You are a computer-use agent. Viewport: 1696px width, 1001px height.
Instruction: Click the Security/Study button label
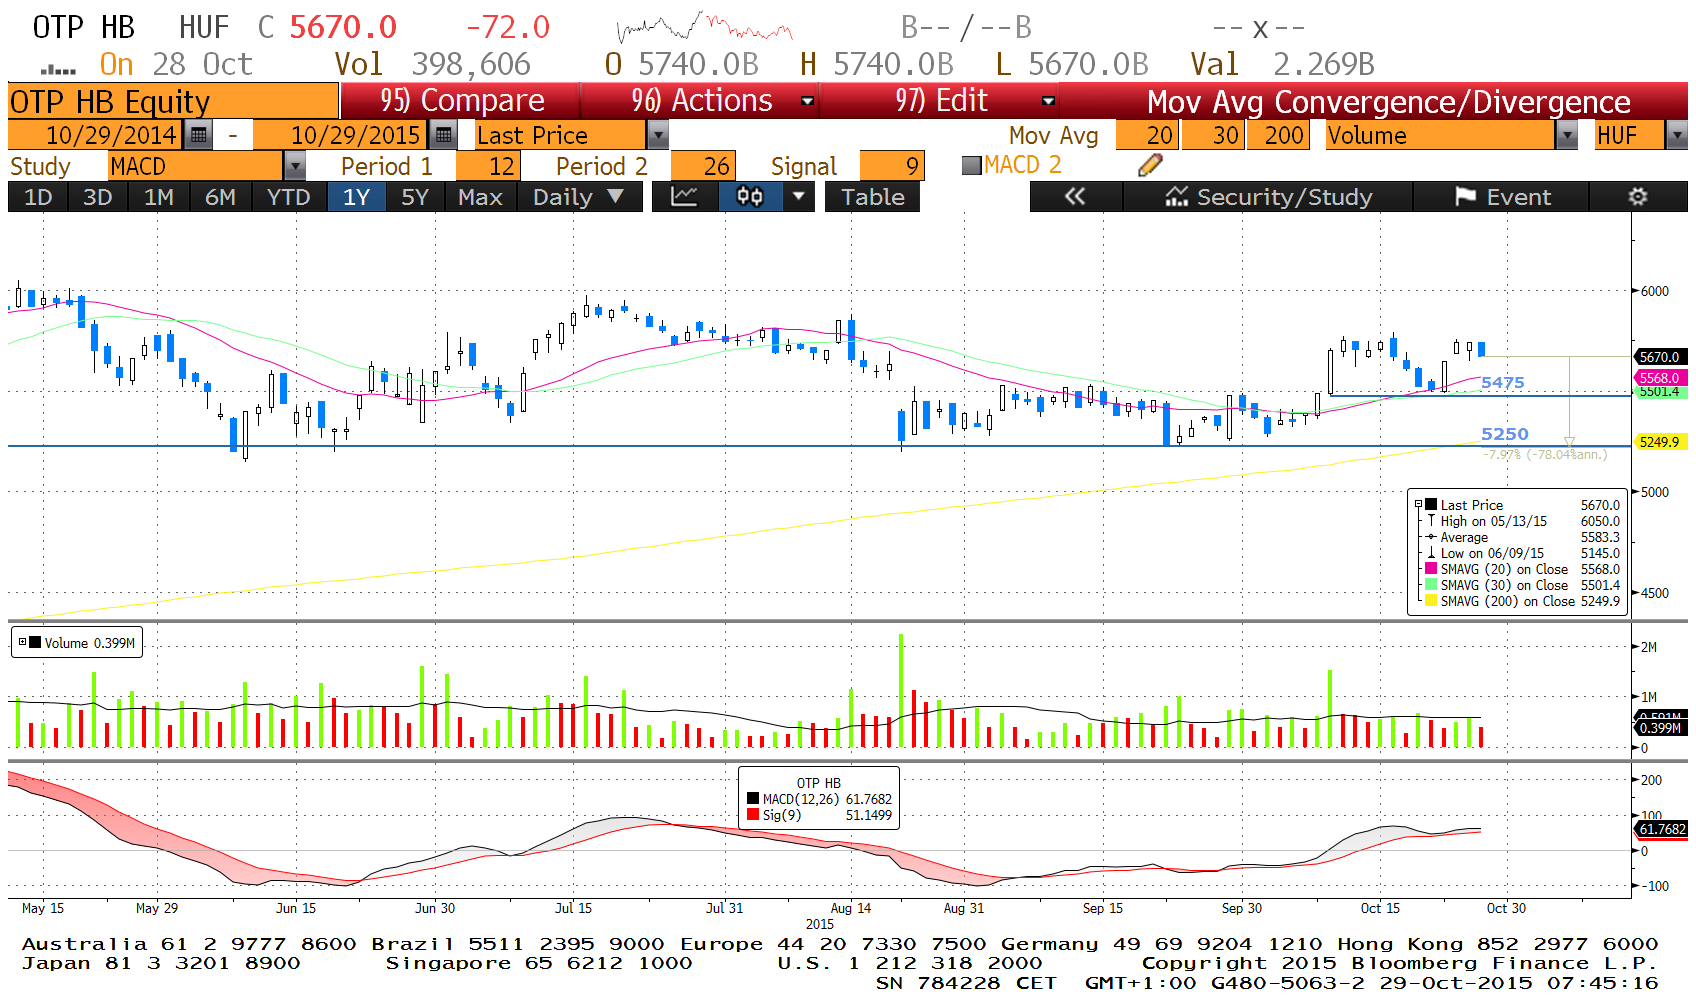tap(1284, 197)
